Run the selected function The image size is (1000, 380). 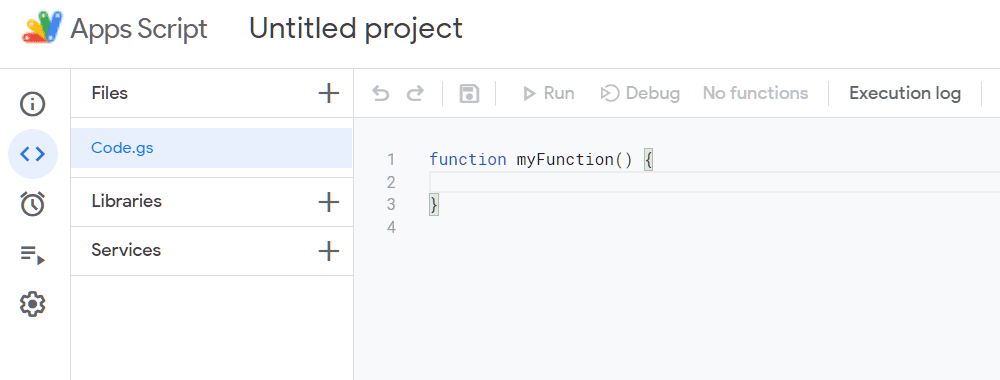(548, 94)
